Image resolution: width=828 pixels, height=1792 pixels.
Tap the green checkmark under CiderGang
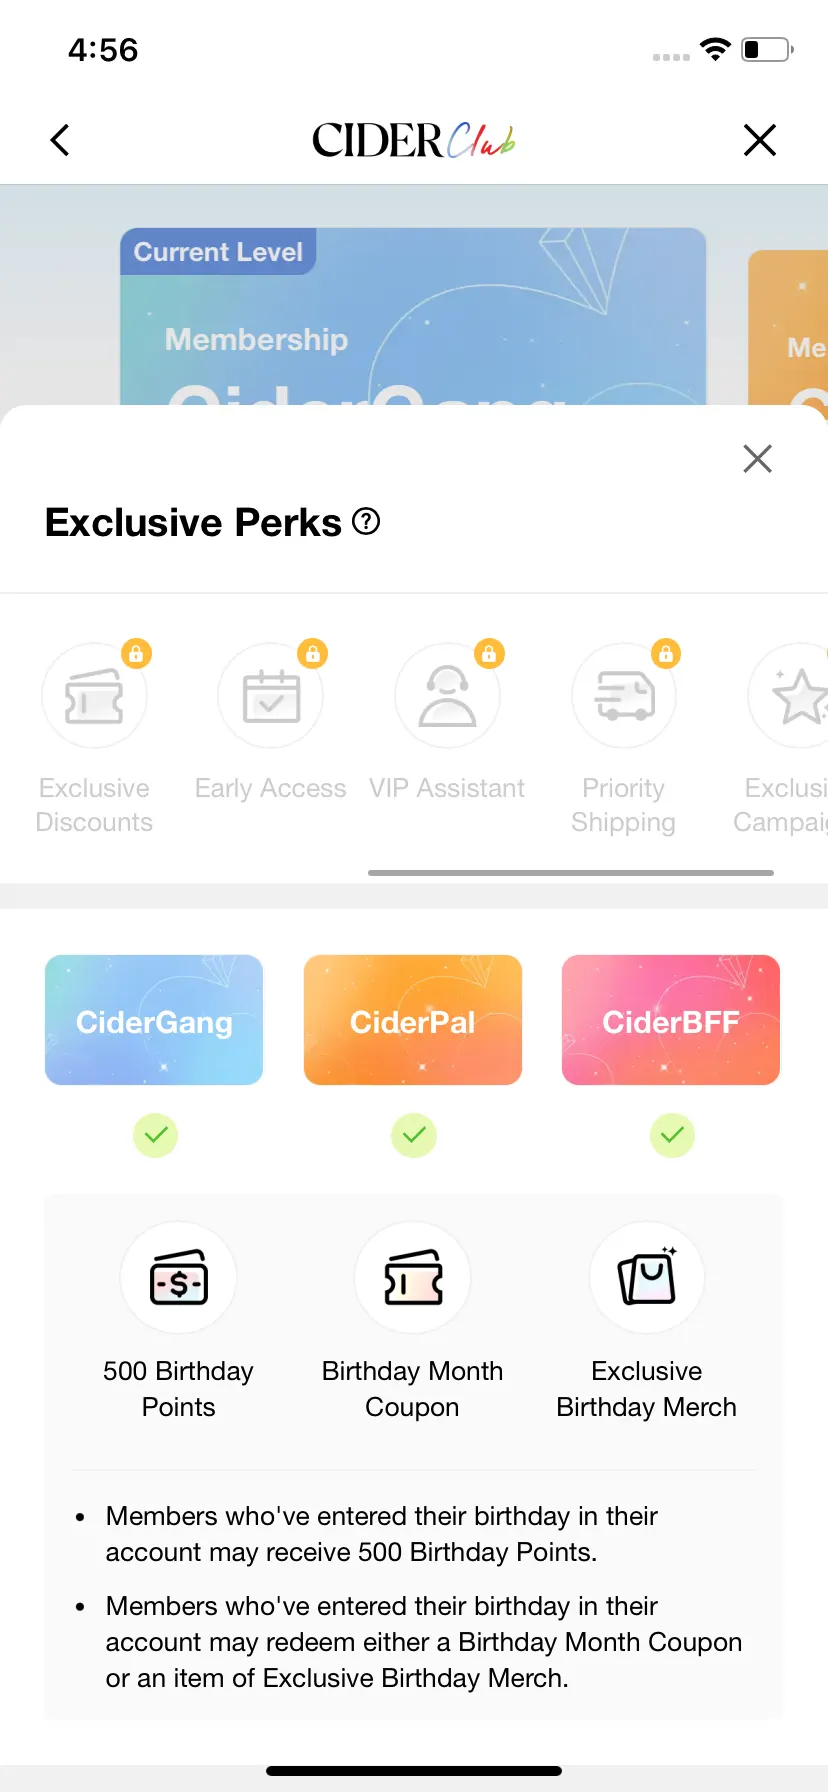155,1135
